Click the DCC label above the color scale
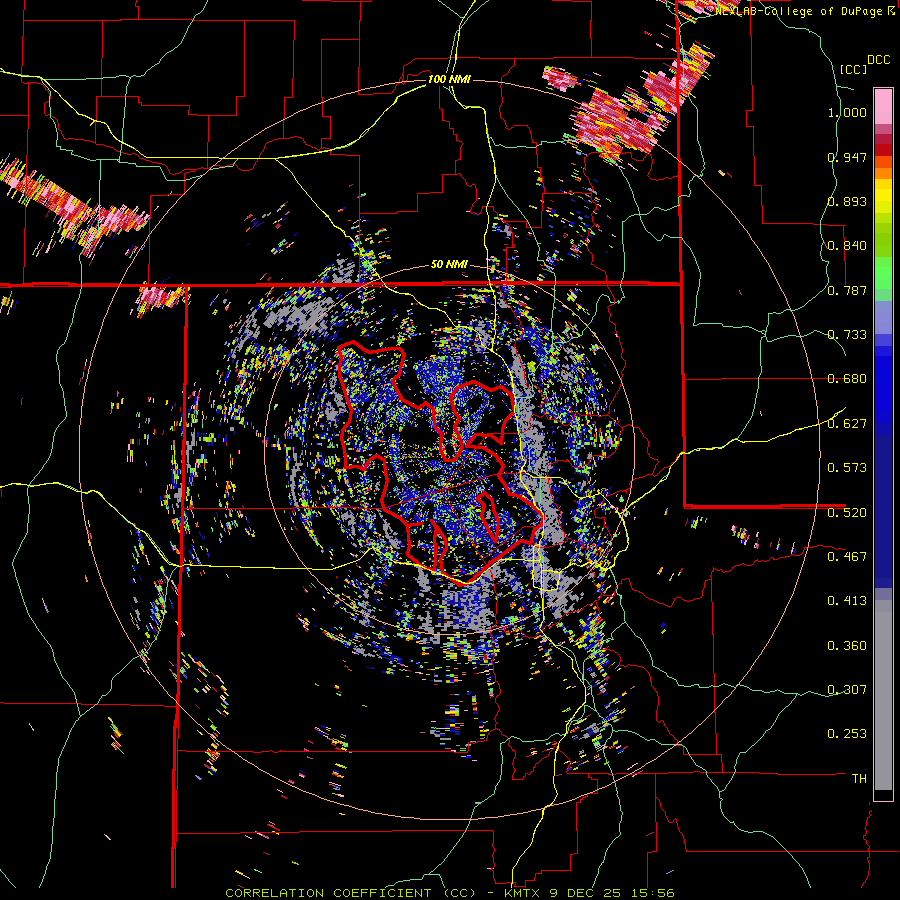The image size is (900, 900). (878, 60)
